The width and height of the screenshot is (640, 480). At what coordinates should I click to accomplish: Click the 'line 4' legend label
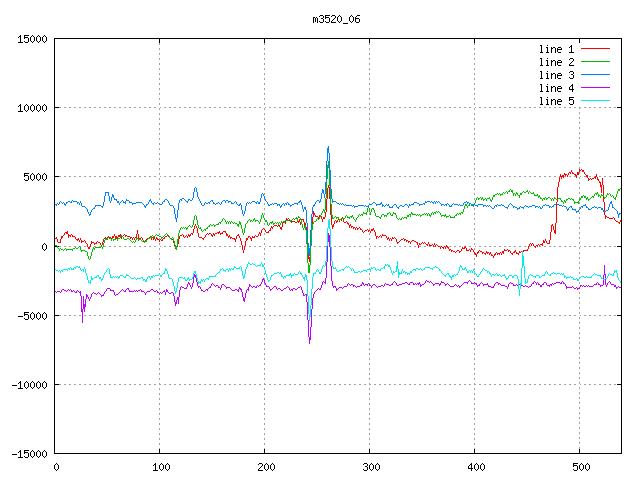556,88
